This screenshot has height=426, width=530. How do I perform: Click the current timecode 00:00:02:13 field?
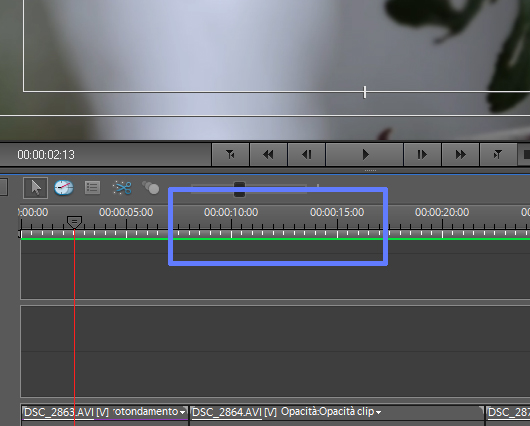[46, 155]
